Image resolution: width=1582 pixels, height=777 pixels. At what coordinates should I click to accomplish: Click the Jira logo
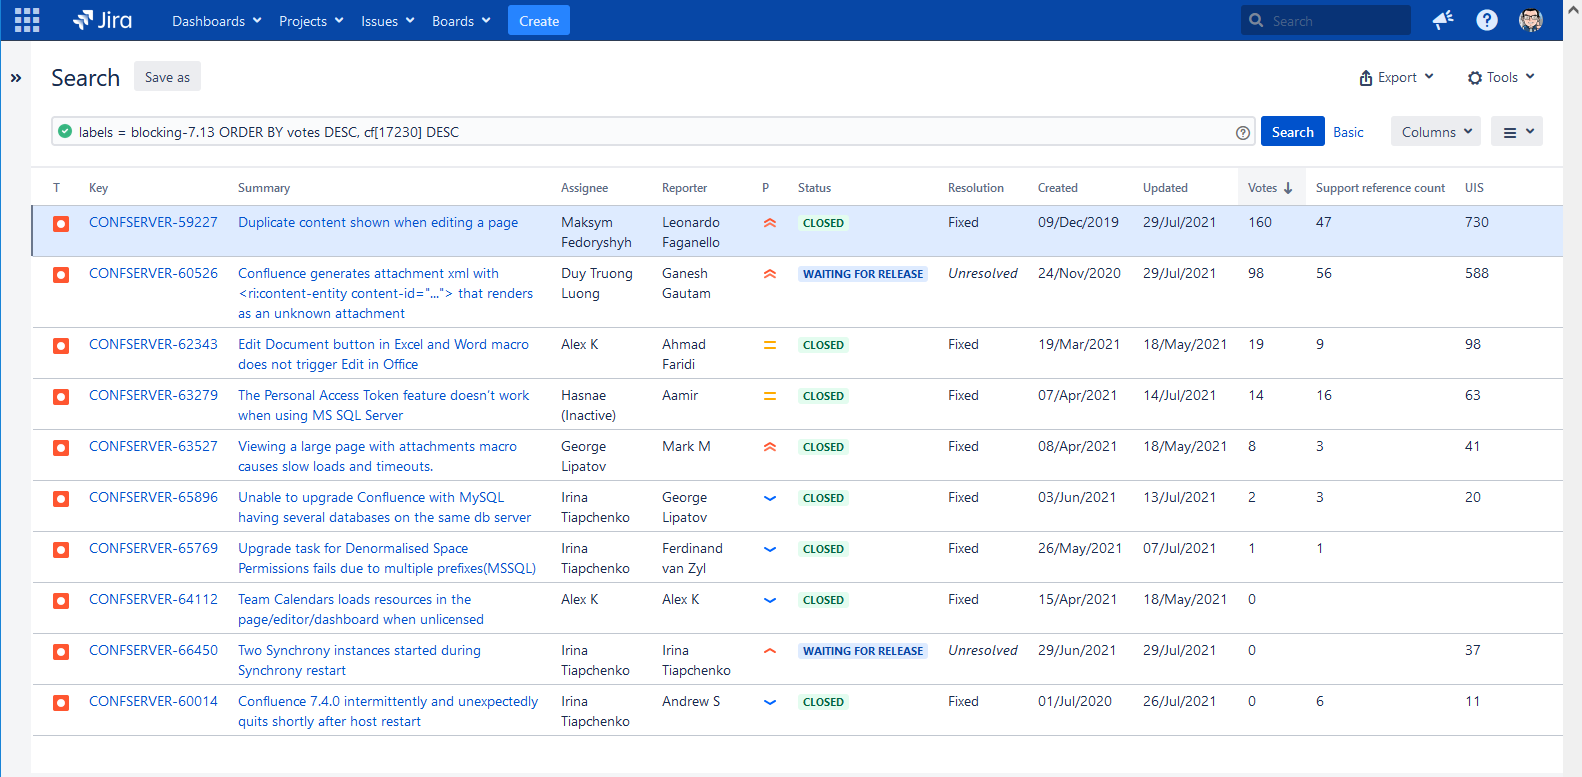[x=103, y=20]
